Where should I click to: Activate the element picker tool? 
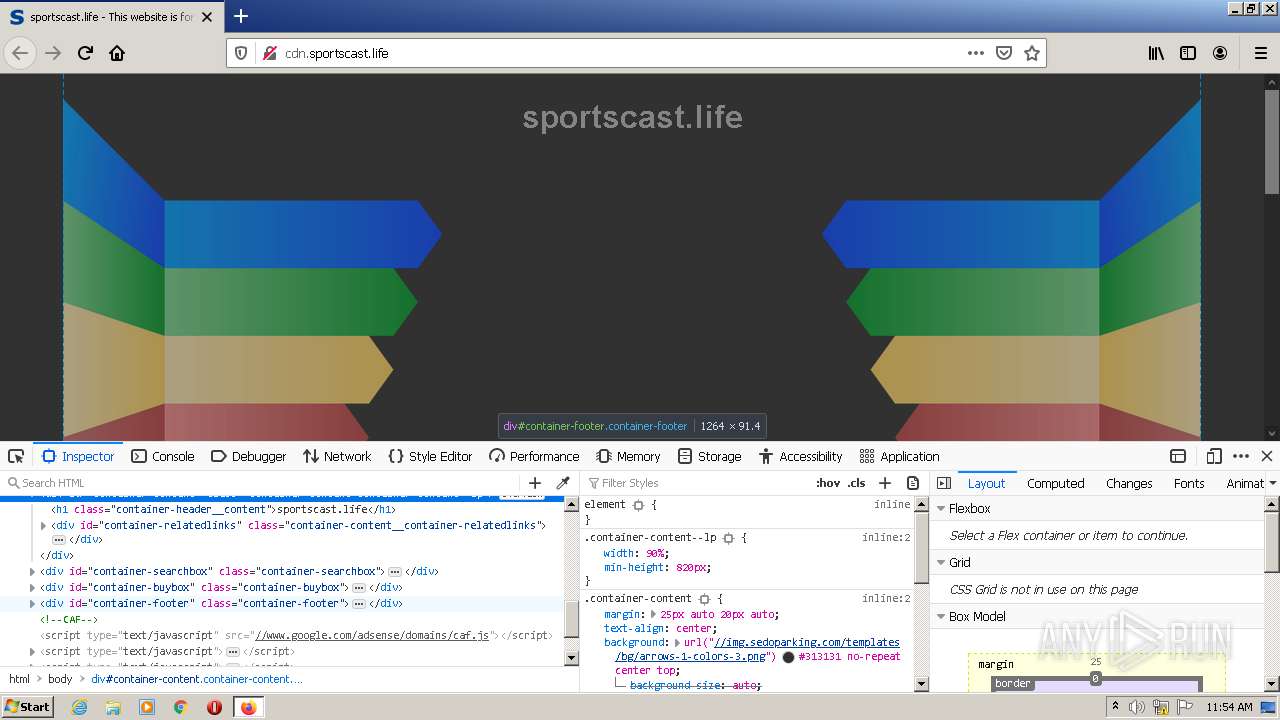[x=16, y=456]
